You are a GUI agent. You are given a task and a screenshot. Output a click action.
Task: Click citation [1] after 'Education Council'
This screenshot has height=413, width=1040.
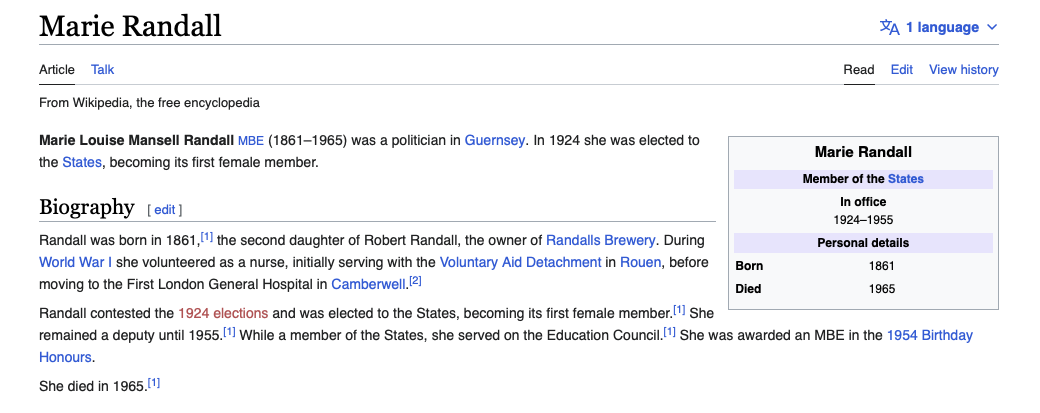(x=670, y=331)
